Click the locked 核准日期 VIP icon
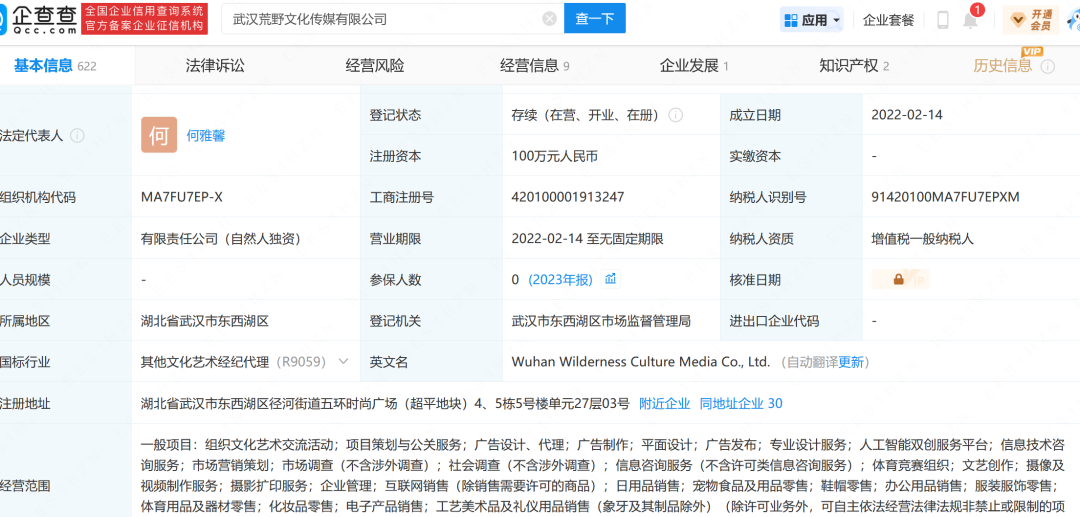Image resolution: width=1080 pixels, height=517 pixels. pyautogui.click(x=900, y=279)
